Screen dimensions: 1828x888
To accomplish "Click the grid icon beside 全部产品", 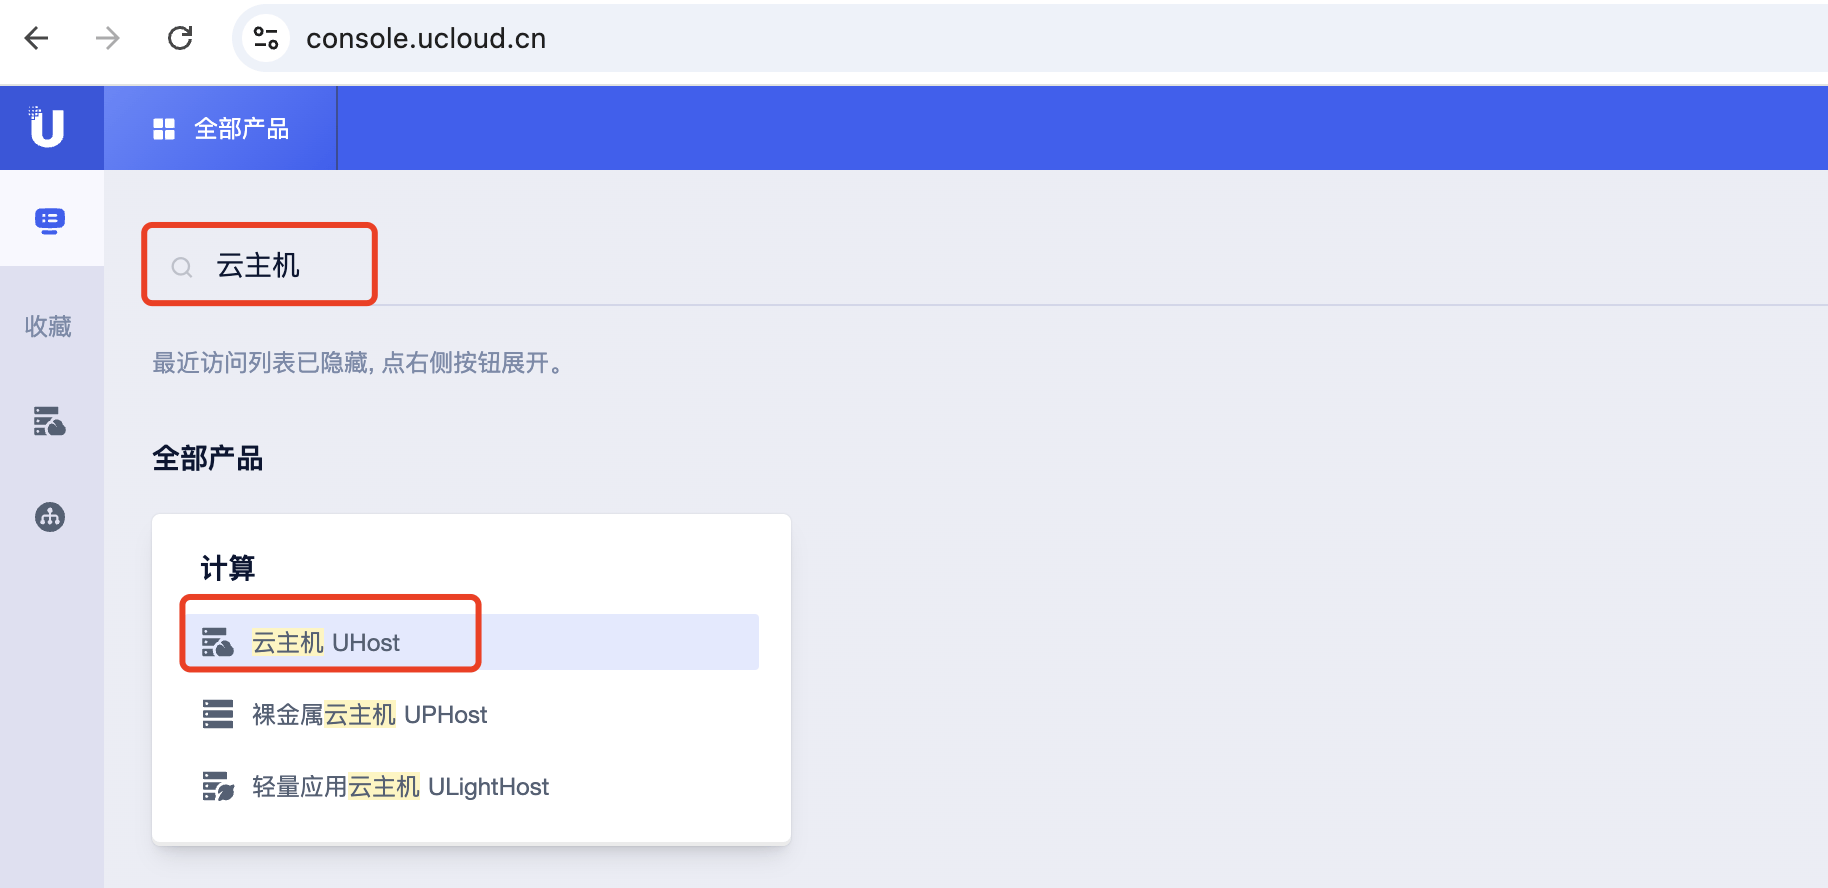I will click(x=164, y=129).
